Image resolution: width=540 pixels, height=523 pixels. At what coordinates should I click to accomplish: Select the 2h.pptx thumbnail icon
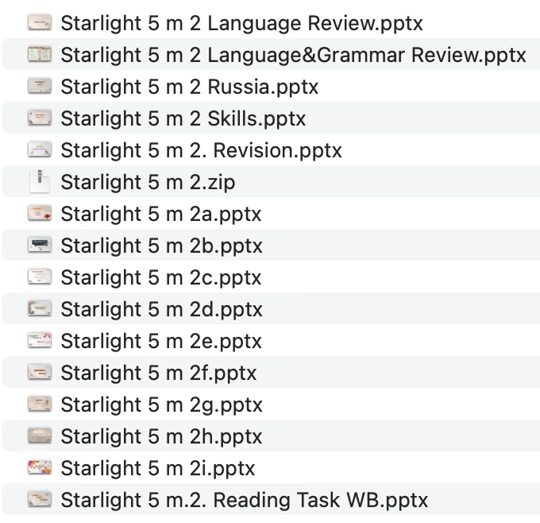40,436
